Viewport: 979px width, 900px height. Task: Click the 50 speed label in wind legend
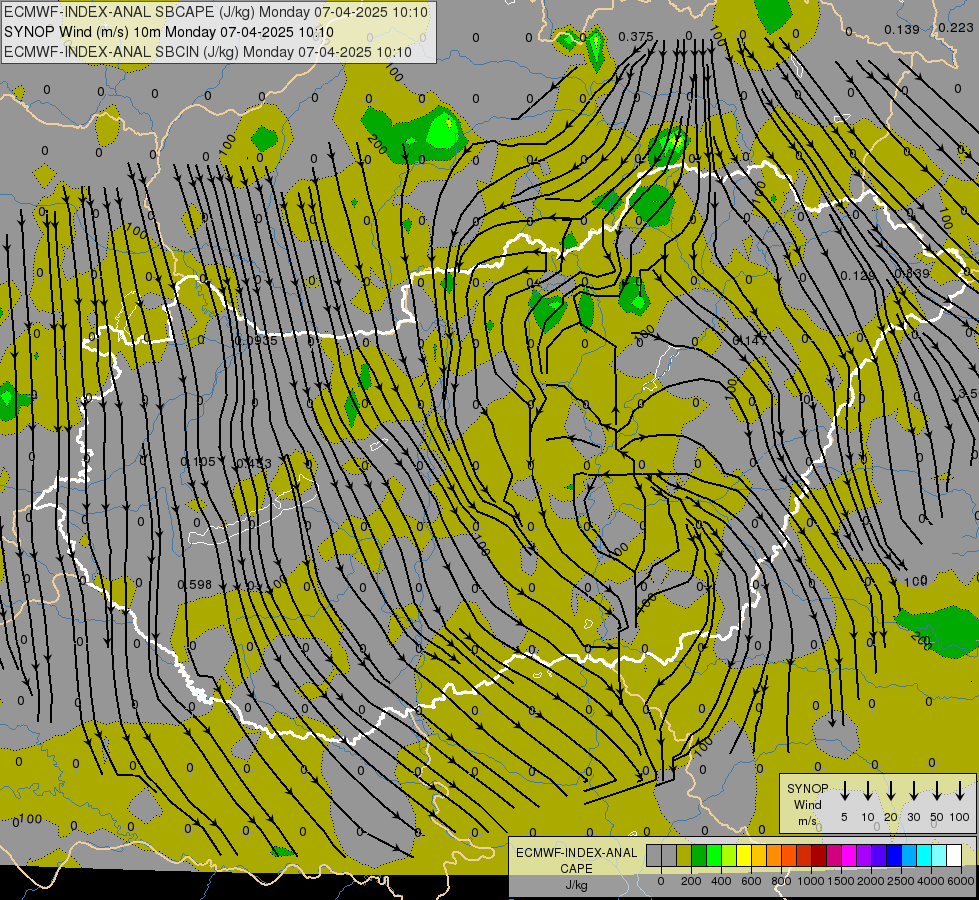tap(937, 817)
